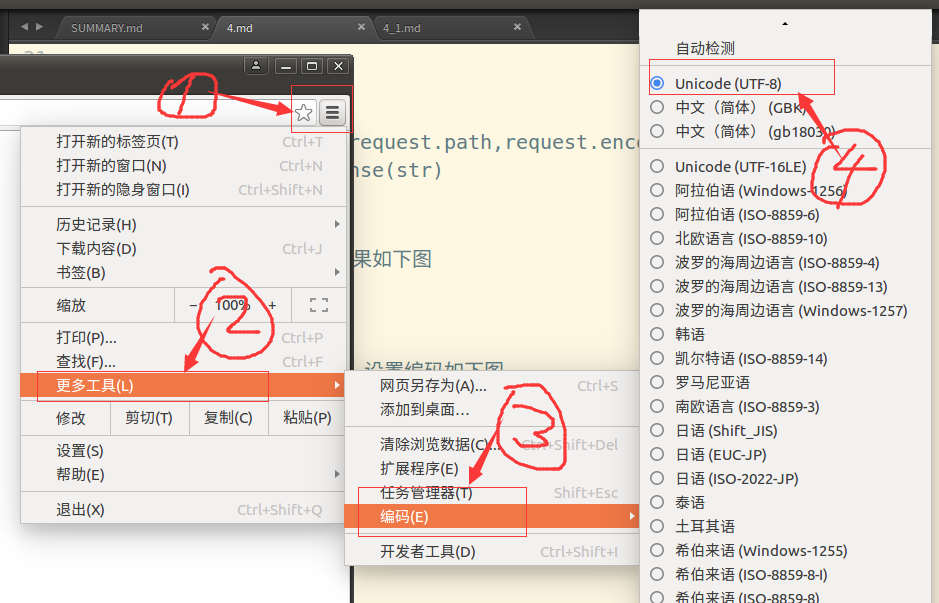The width and height of the screenshot is (939, 603).
Task: Click the 粘贴(P) button
Action: 307,418
